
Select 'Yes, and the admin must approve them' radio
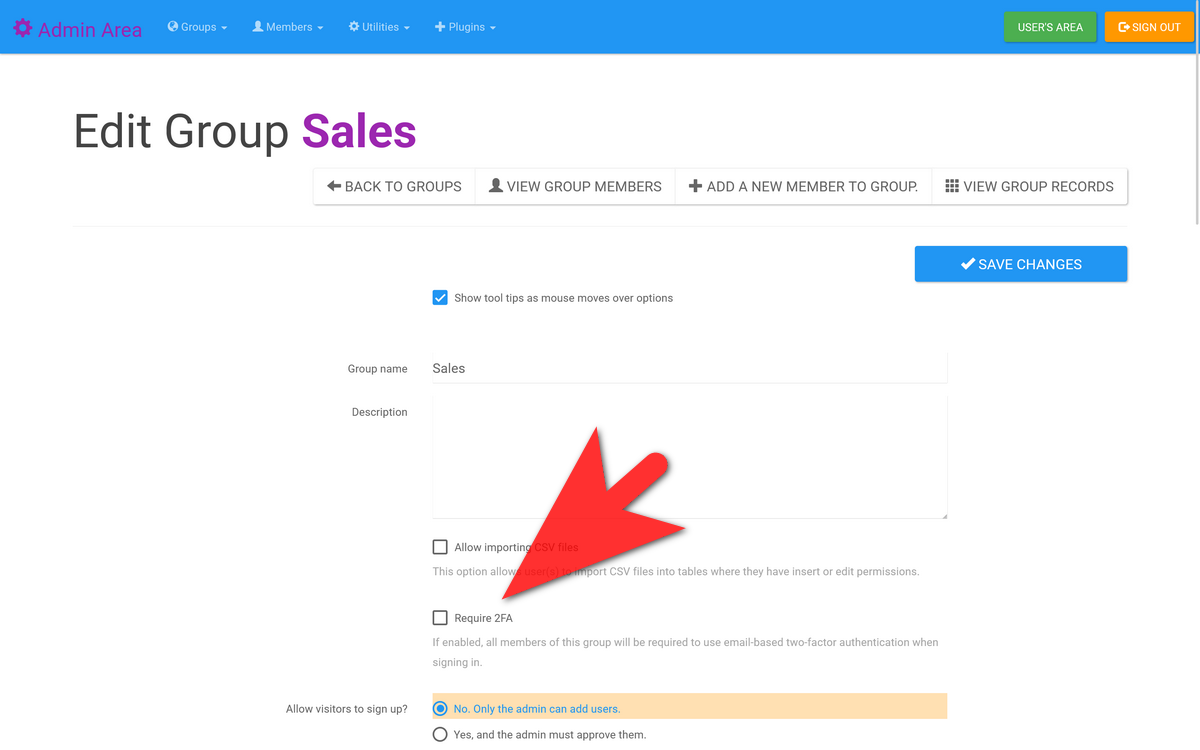440,735
